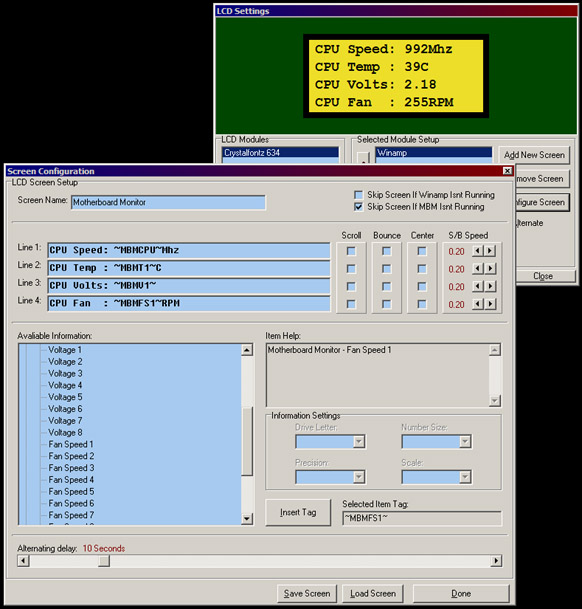Image resolution: width=582 pixels, height=609 pixels.
Task: Open the Number Size dropdown
Action: 465,442
